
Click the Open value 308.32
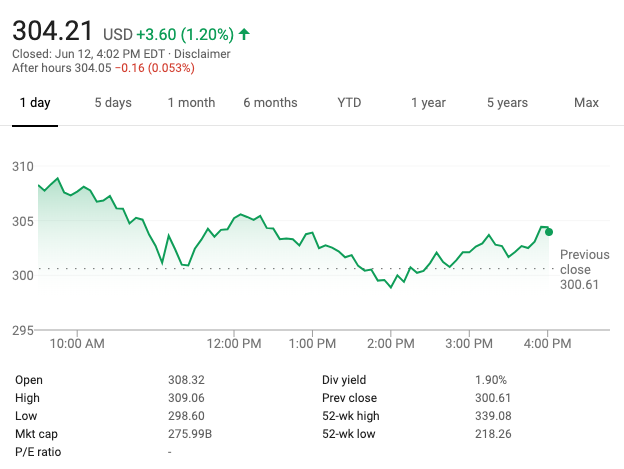coord(186,380)
